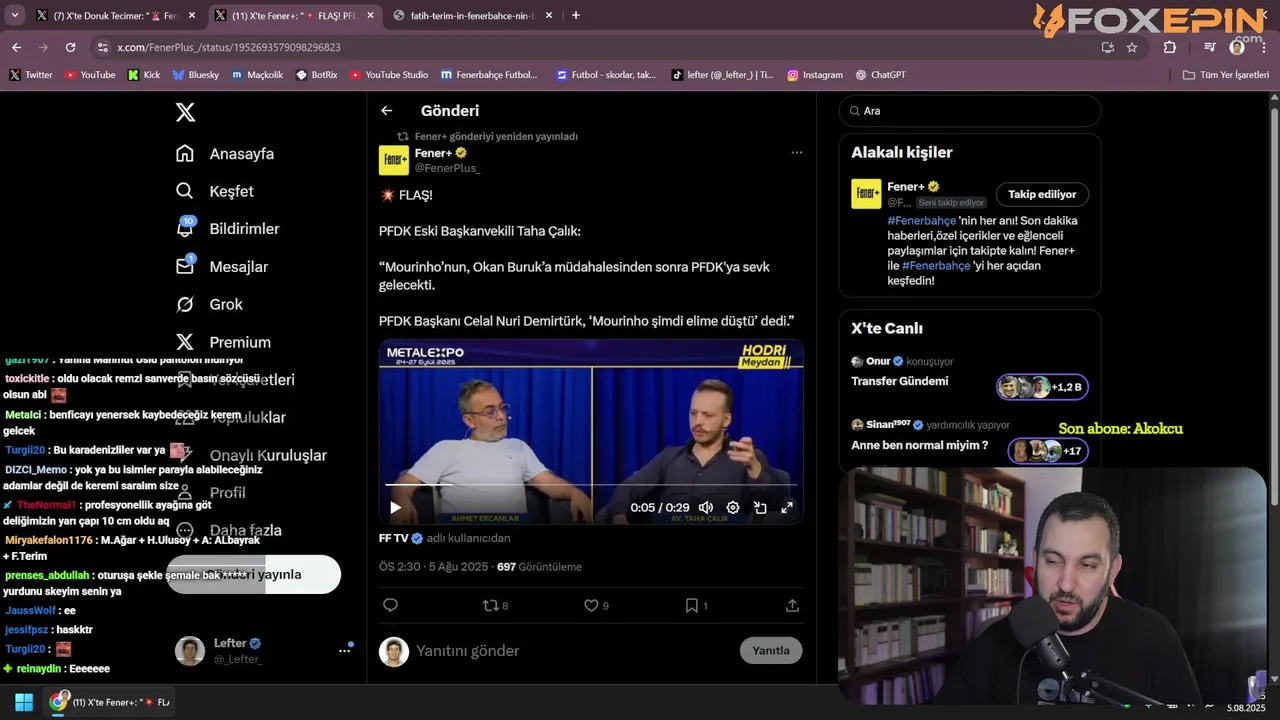Reload the page
This screenshot has height=720, width=1280.
point(70,47)
